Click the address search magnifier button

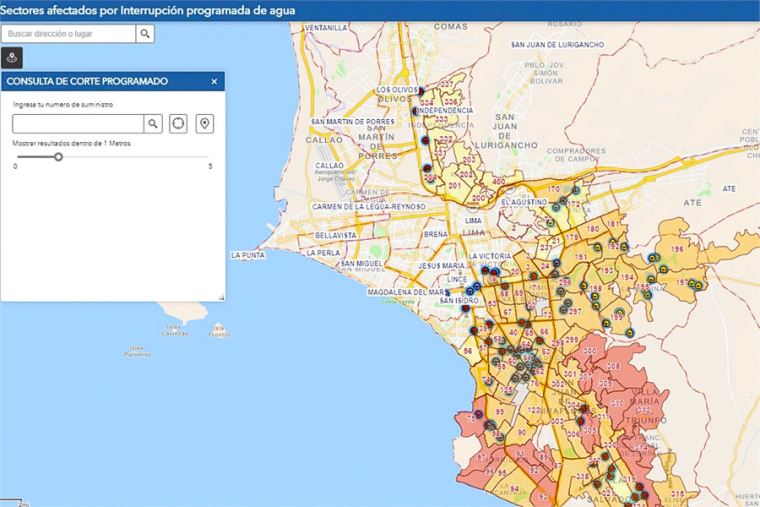coord(146,34)
